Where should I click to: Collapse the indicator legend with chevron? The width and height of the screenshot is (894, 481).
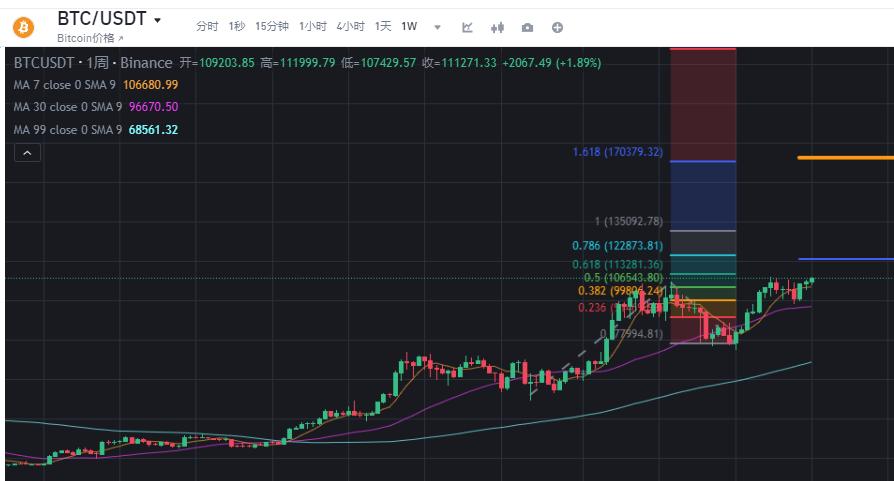pyautogui.click(x=26, y=153)
